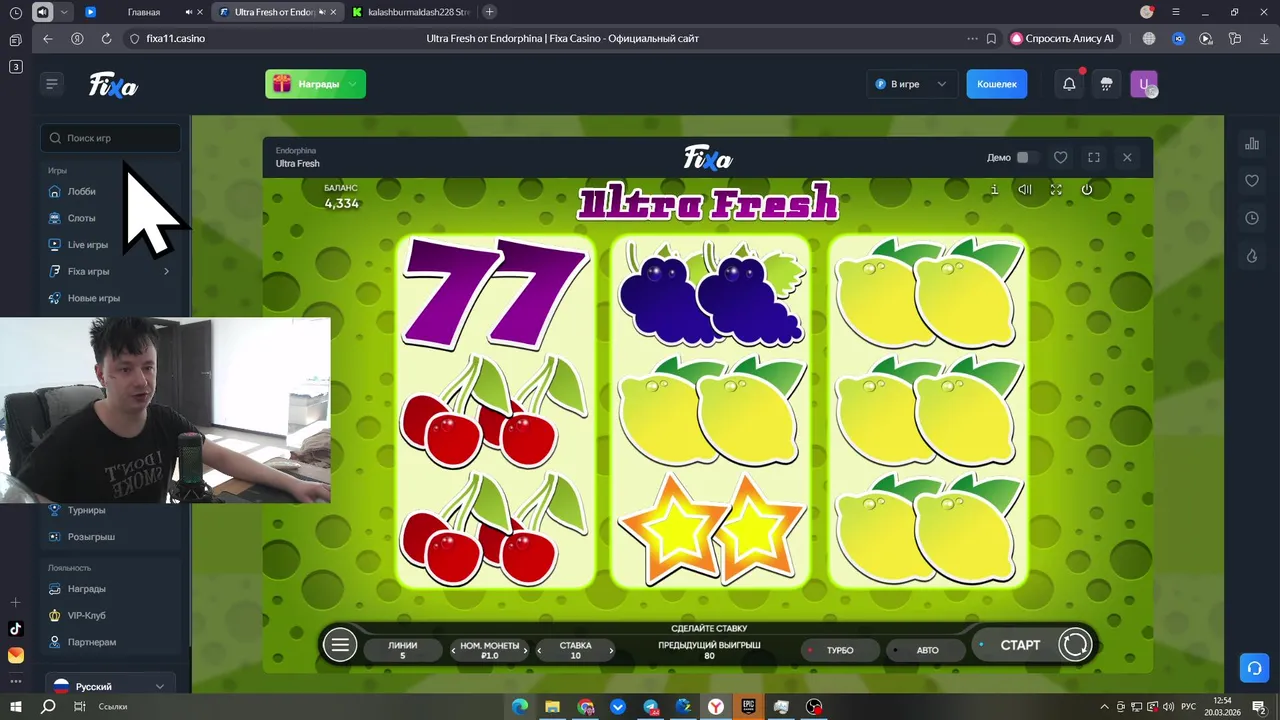The width and height of the screenshot is (1280, 720).
Task: Click Спросить Алису AI button
Action: (1063, 38)
